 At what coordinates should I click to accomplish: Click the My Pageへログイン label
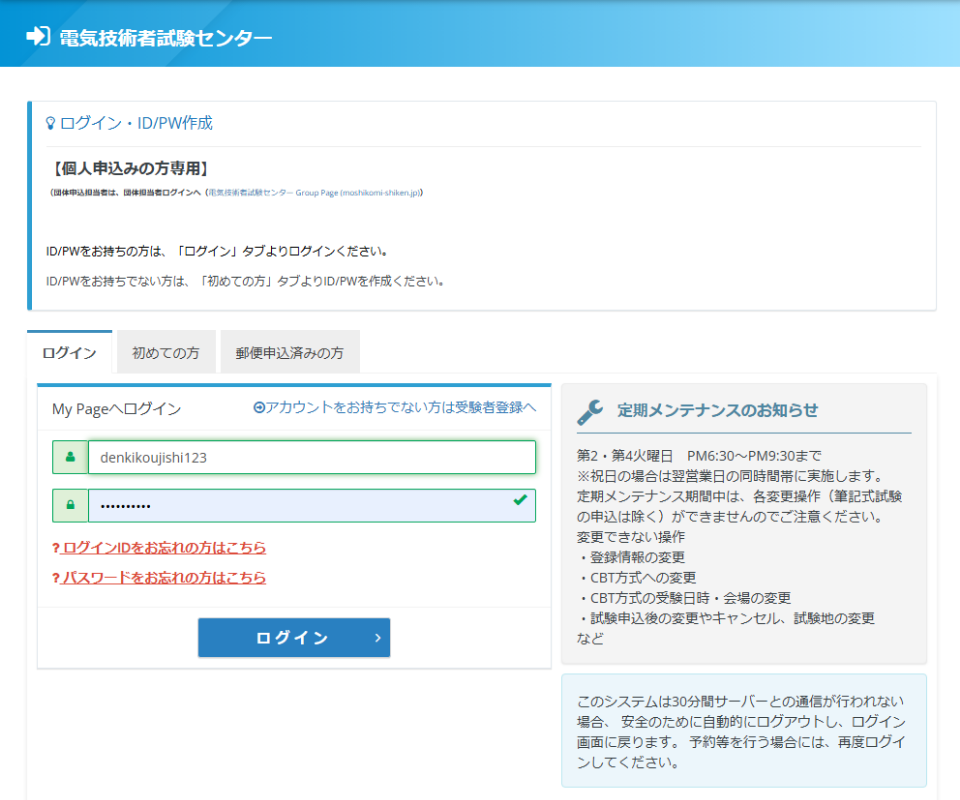116,409
